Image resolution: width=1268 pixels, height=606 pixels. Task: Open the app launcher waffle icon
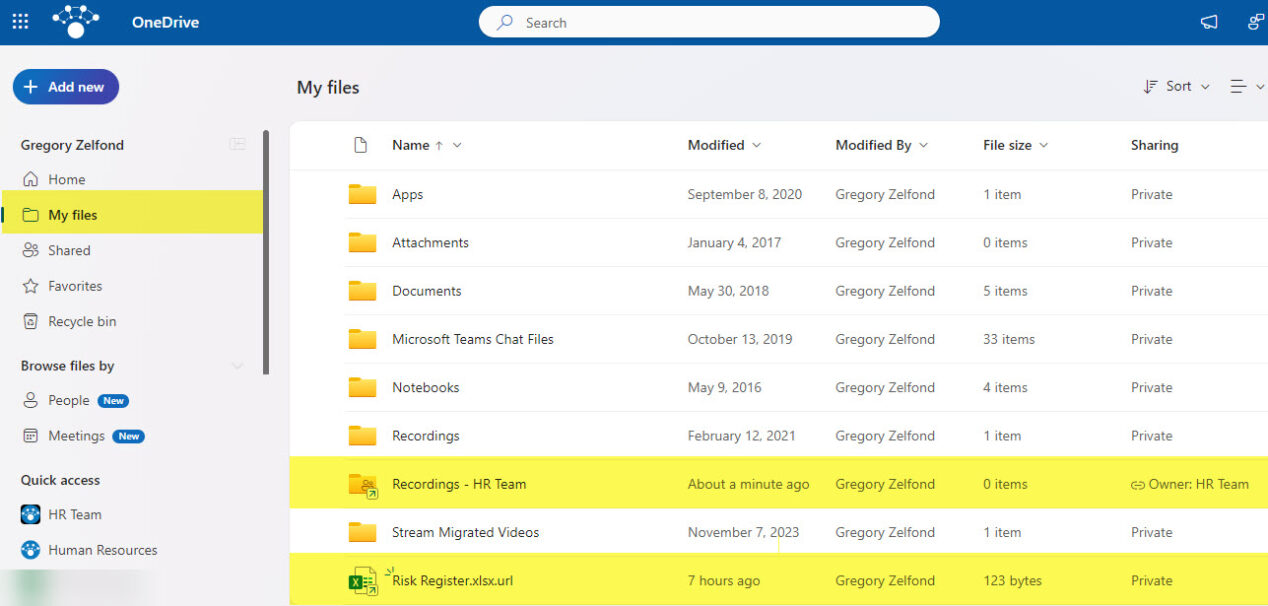[x=20, y=21]
